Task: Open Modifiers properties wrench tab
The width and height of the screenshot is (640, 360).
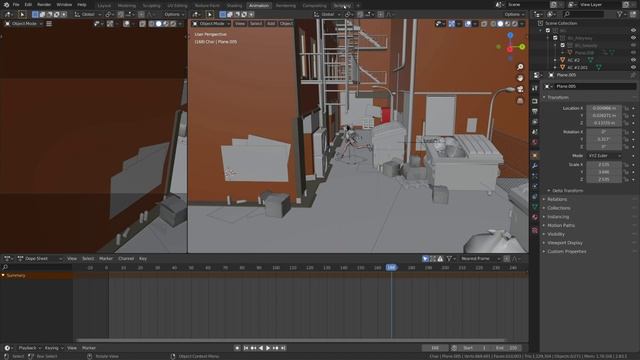Action: tap(535, 166)
